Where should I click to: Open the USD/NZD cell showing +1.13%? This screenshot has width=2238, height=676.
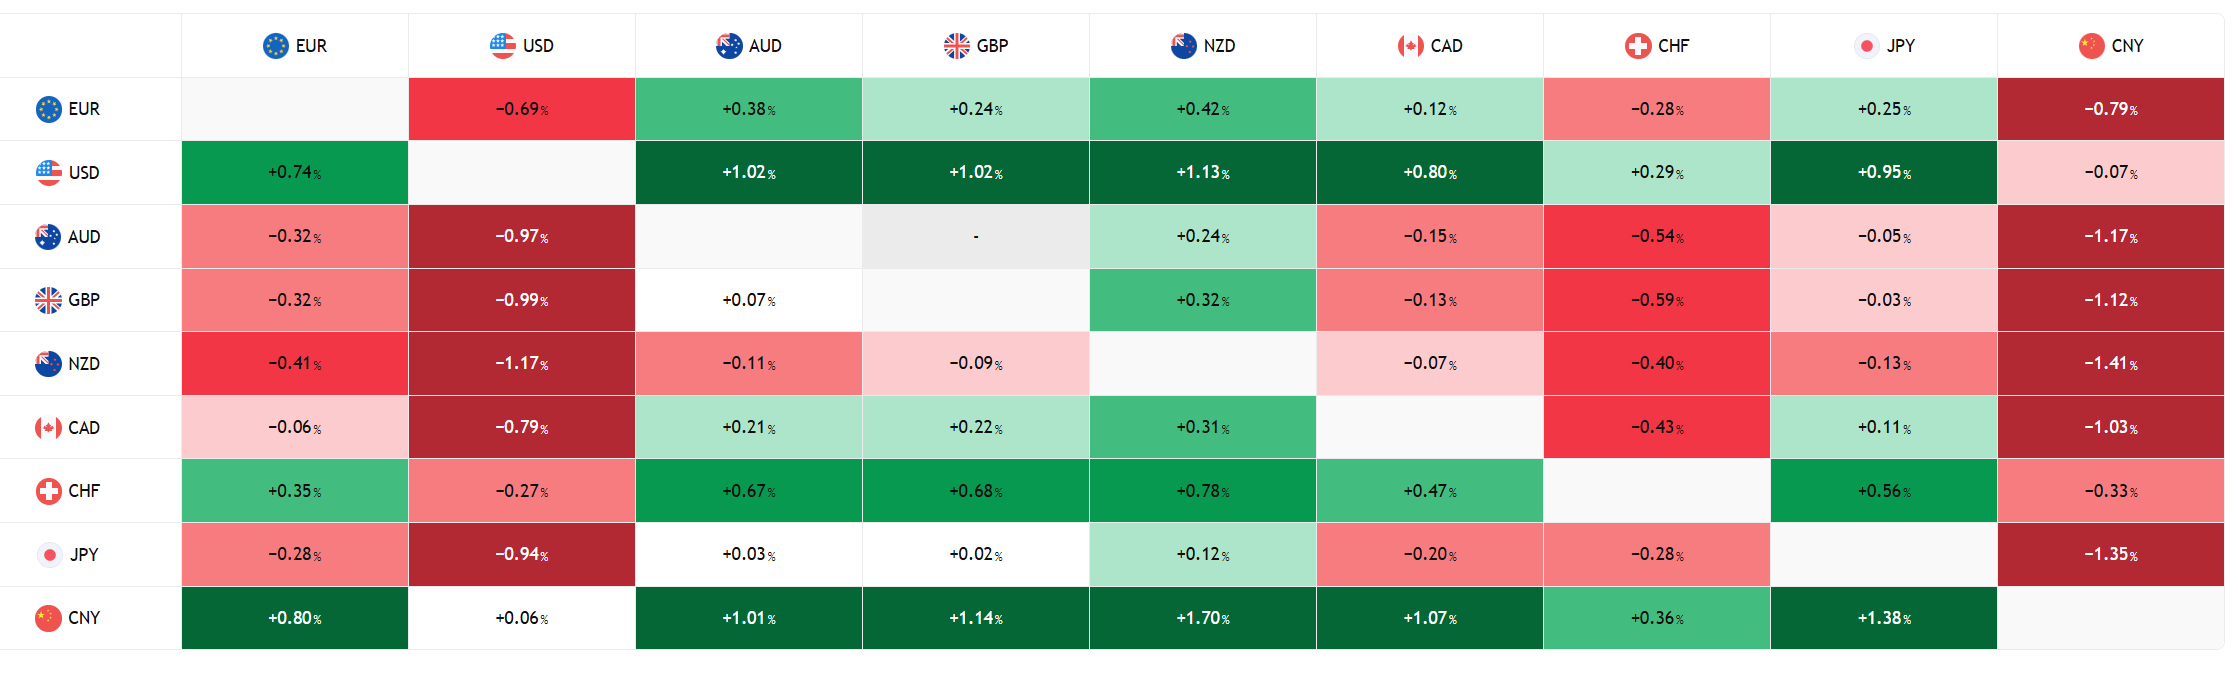tap(1203, 173)
